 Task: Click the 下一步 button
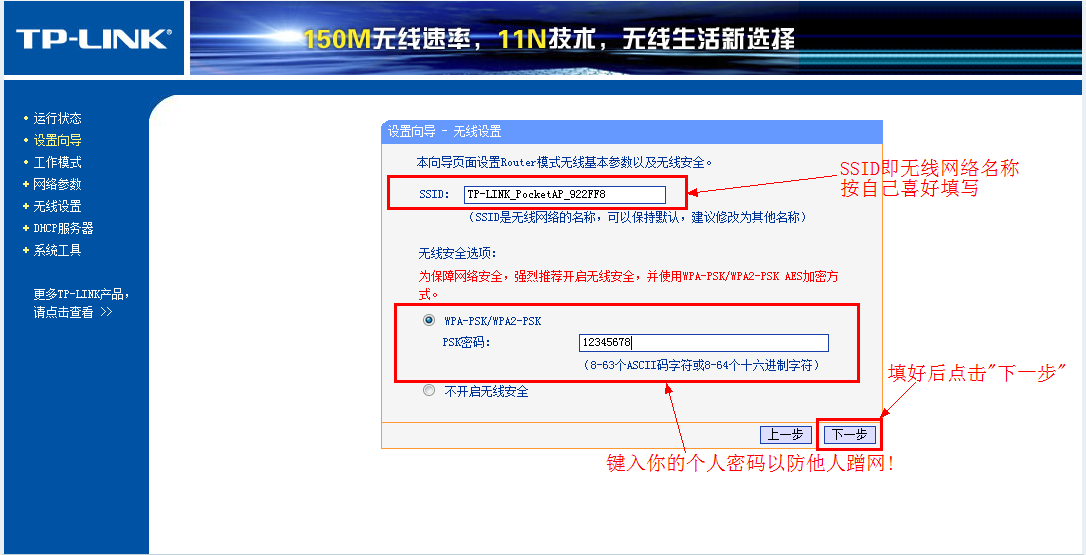[x=850, y=434]
